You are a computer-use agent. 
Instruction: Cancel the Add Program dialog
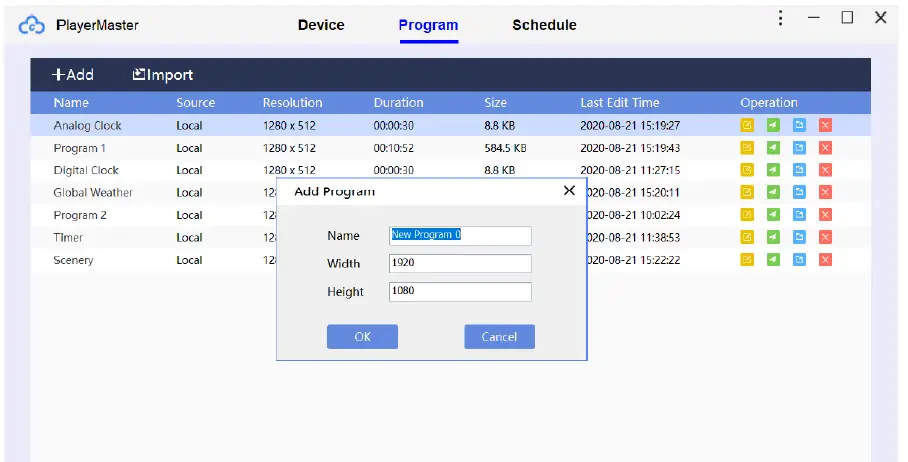pos(499,337)
